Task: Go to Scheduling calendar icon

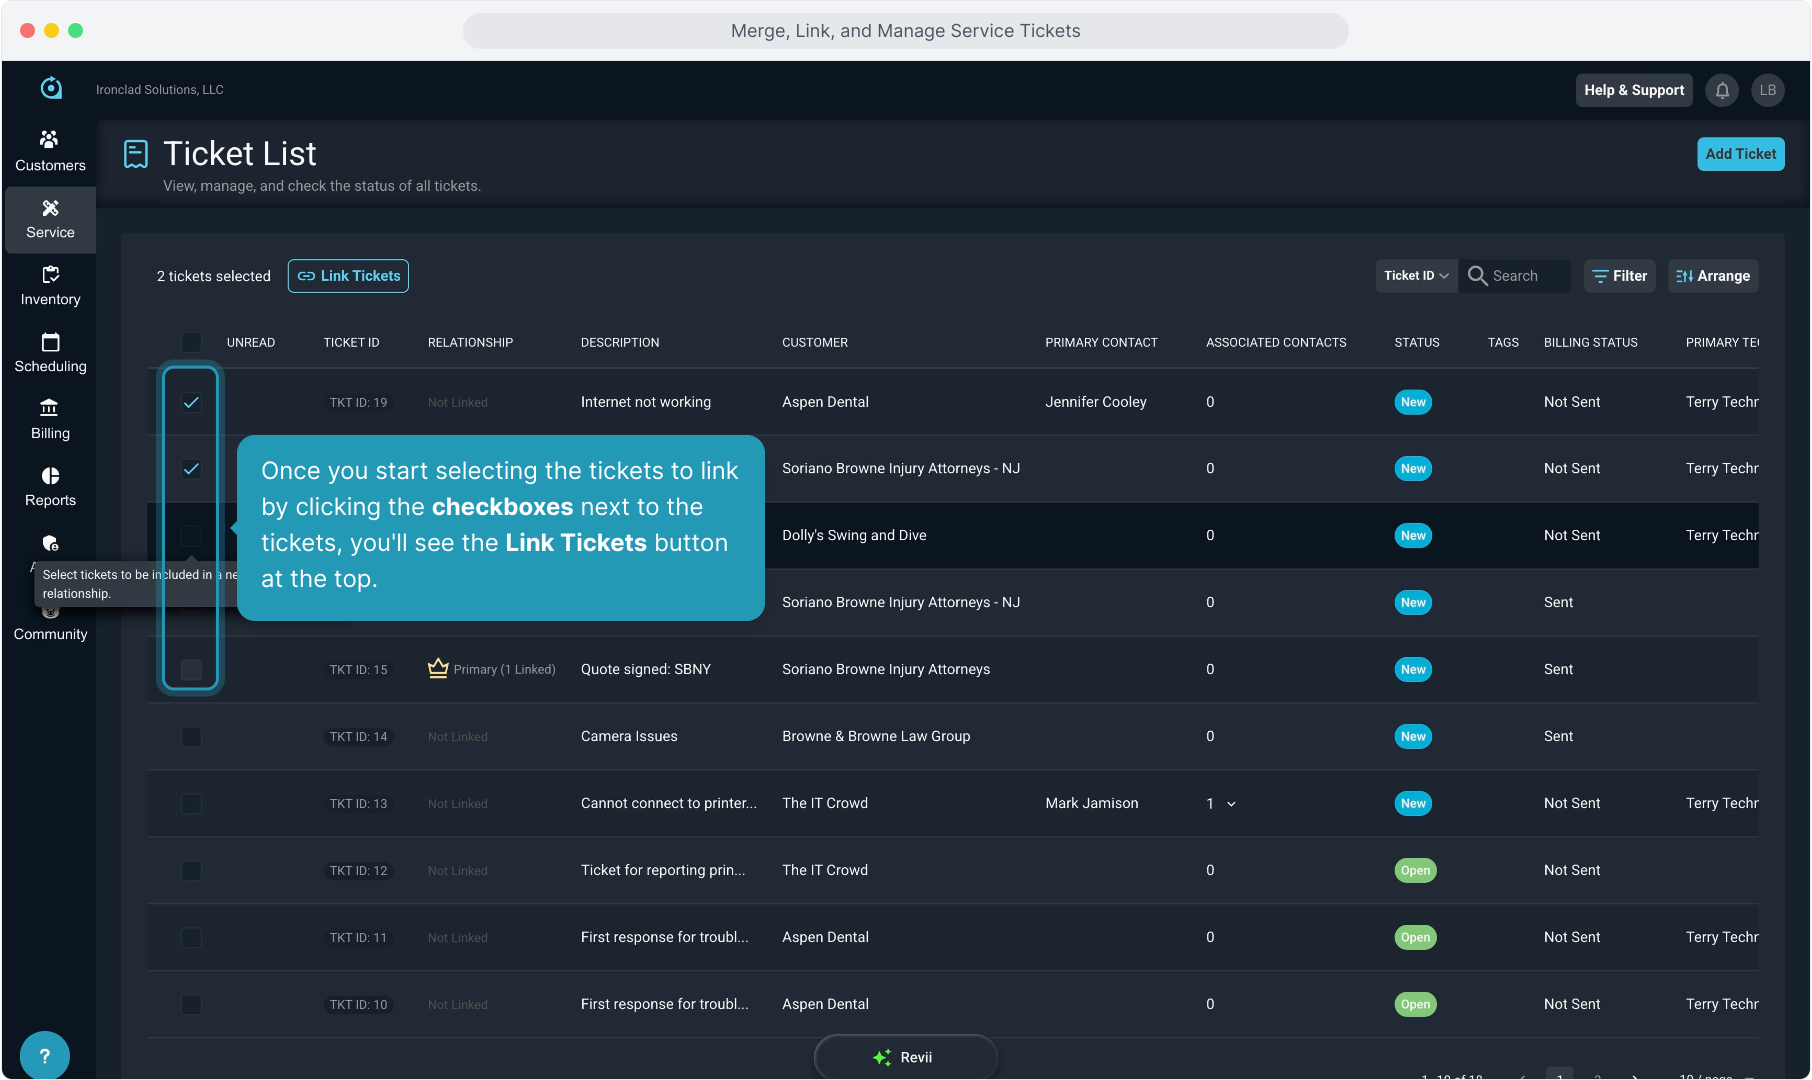Action: tap(50, 342)
